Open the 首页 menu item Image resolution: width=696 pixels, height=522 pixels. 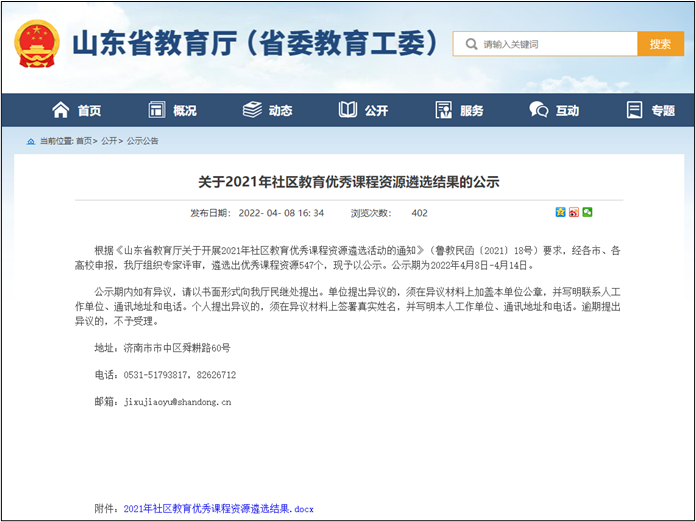(x=89, y=110)
